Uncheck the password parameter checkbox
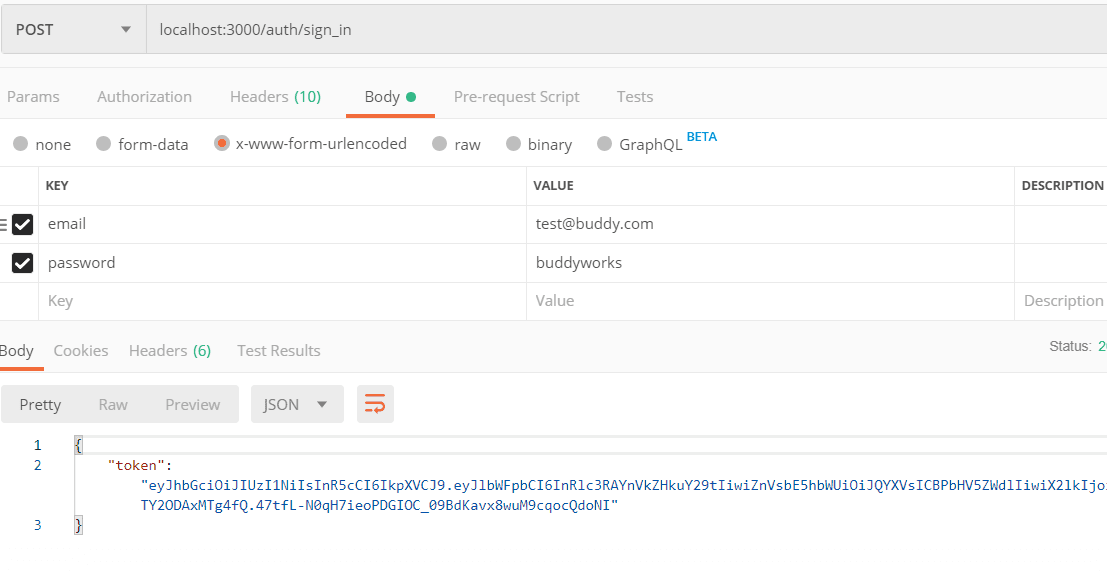The height and width of the screenshot is (571, 1107). 23,263
